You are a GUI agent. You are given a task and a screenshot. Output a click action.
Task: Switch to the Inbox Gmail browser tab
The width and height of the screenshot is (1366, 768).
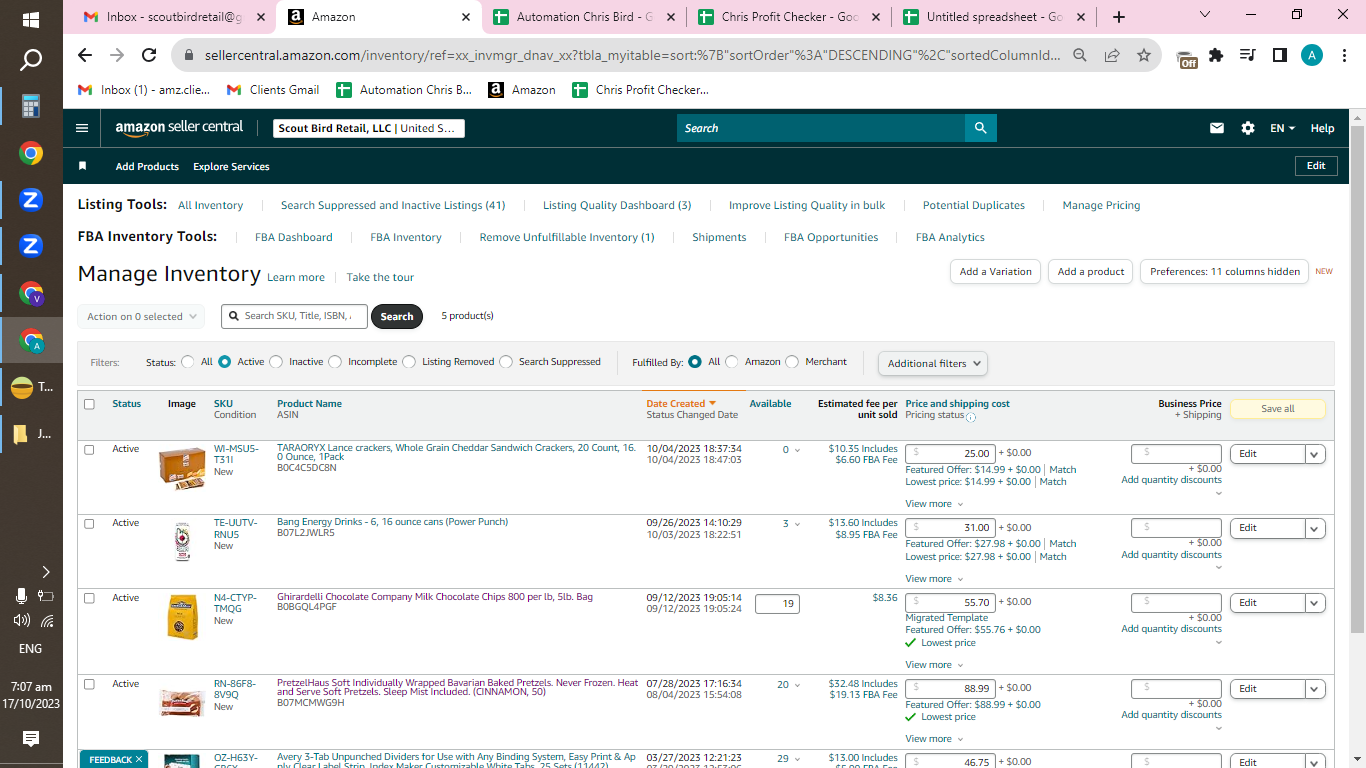pos(174,17)
